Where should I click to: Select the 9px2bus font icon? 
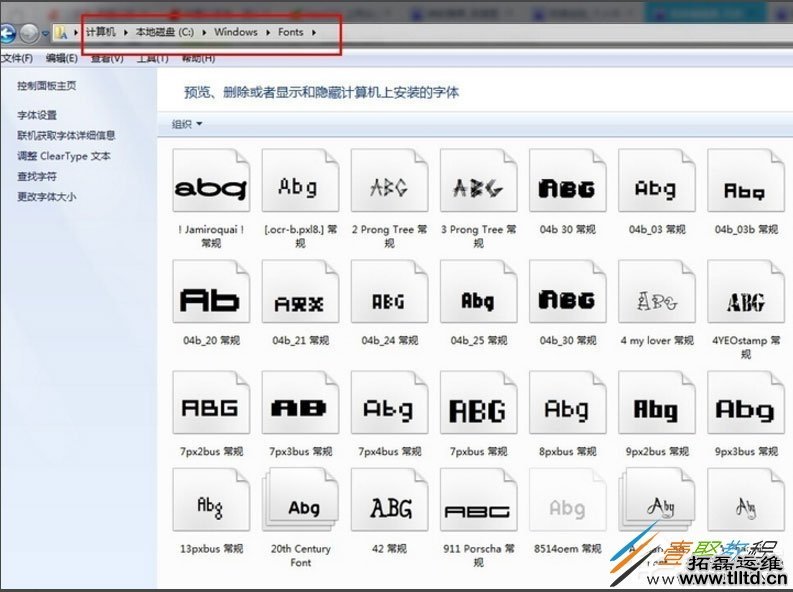pos(656,402)
